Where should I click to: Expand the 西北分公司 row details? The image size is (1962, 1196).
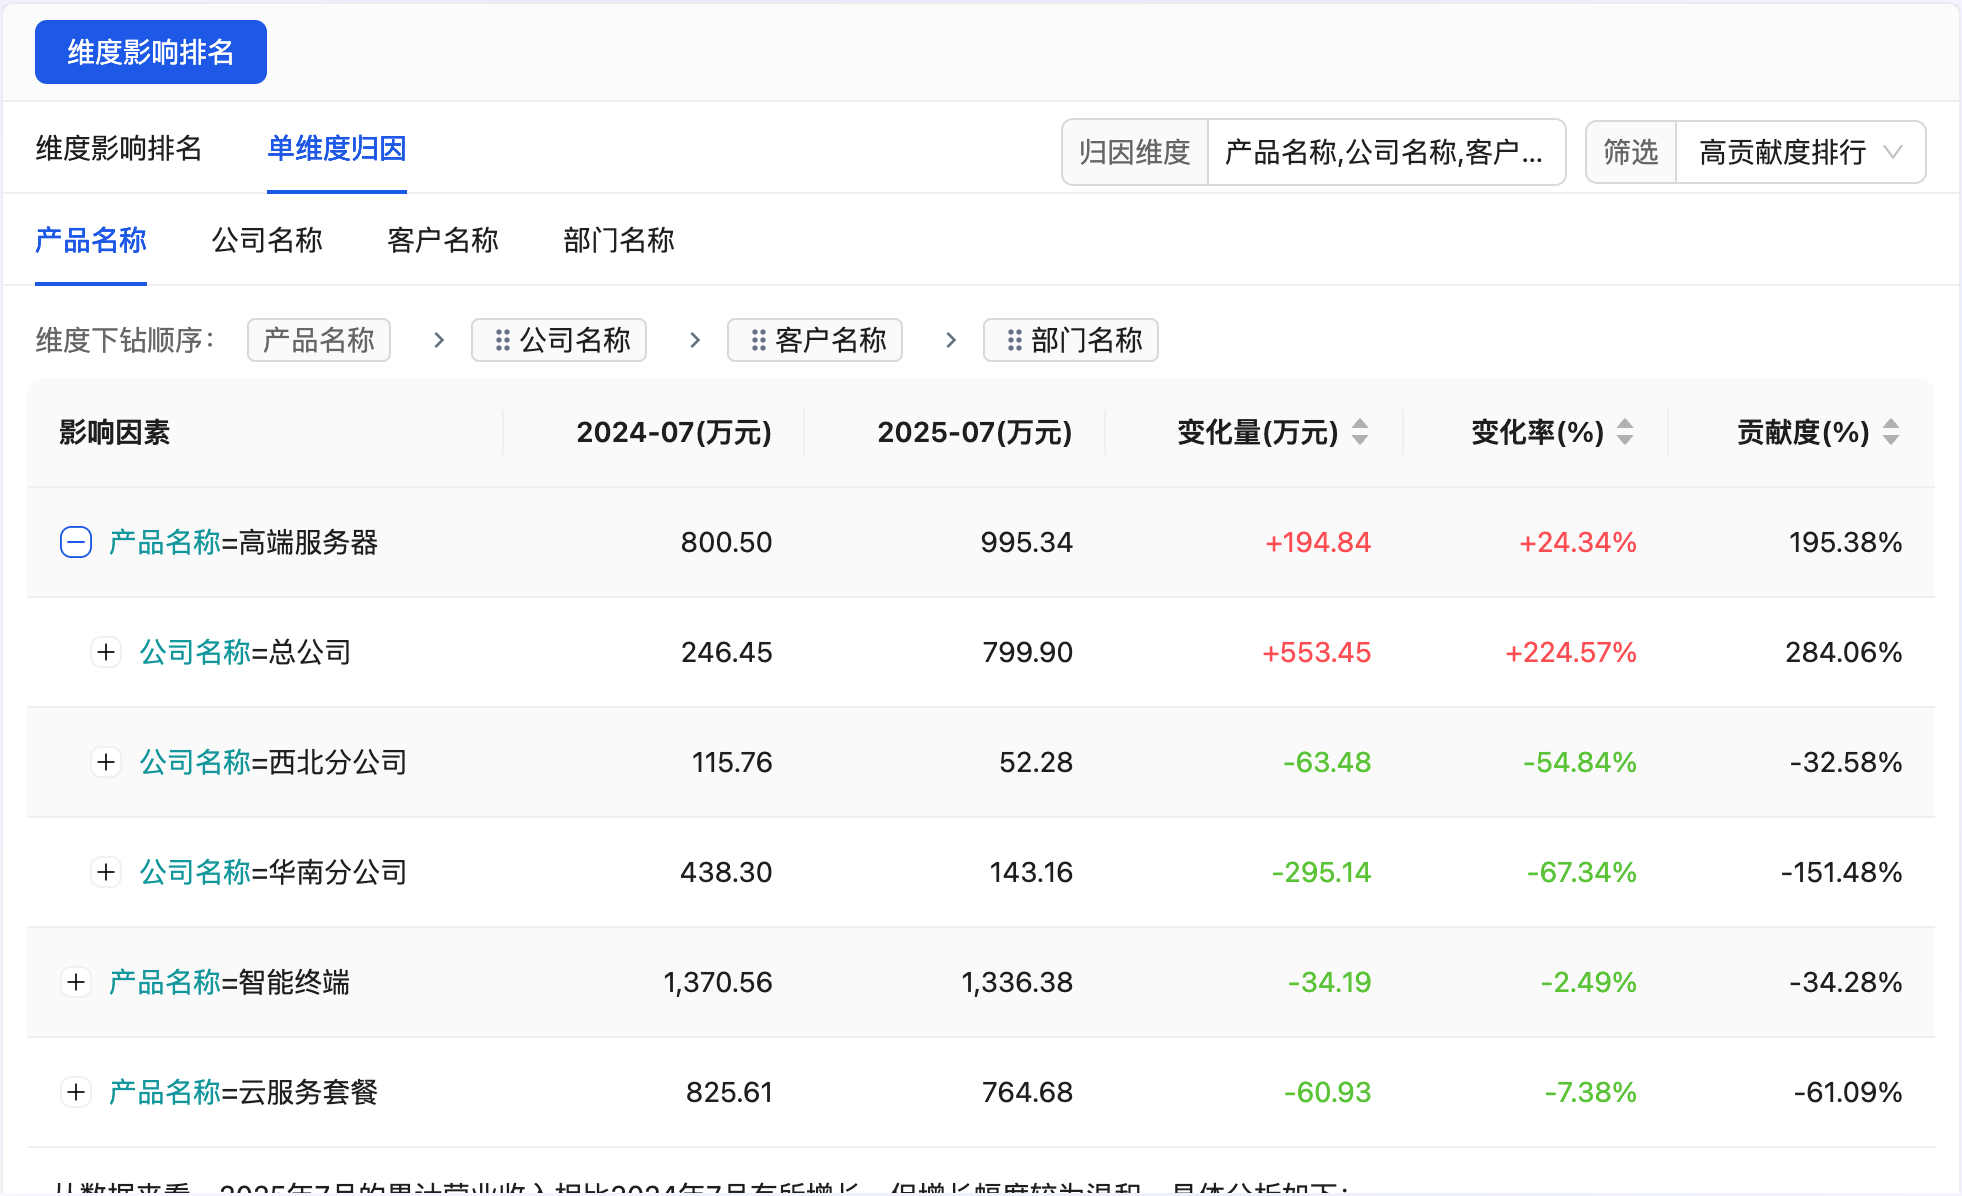click(x=106, y=762)
